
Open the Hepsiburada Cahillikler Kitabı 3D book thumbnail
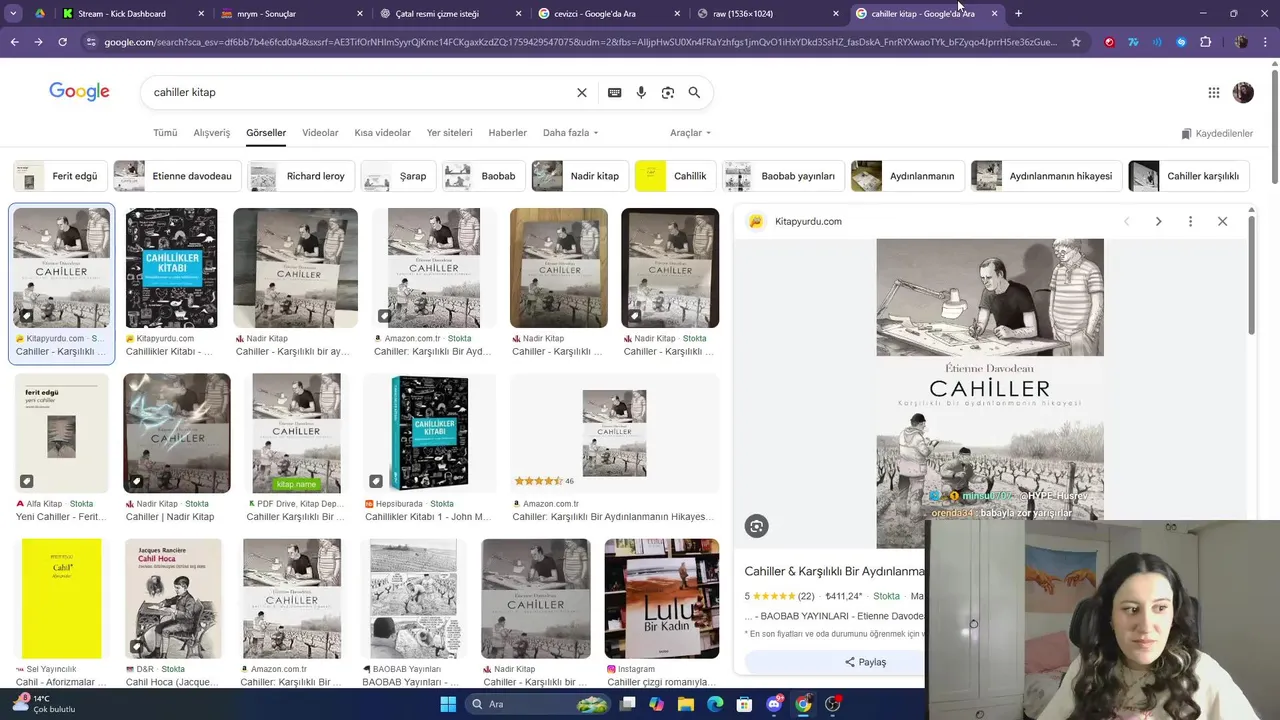click(429, 432)
